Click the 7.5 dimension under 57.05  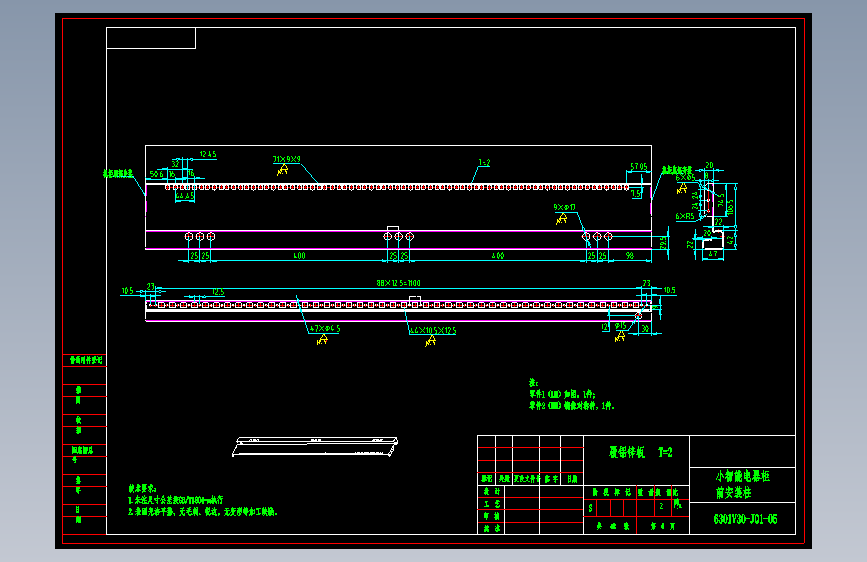coord(636,194)
